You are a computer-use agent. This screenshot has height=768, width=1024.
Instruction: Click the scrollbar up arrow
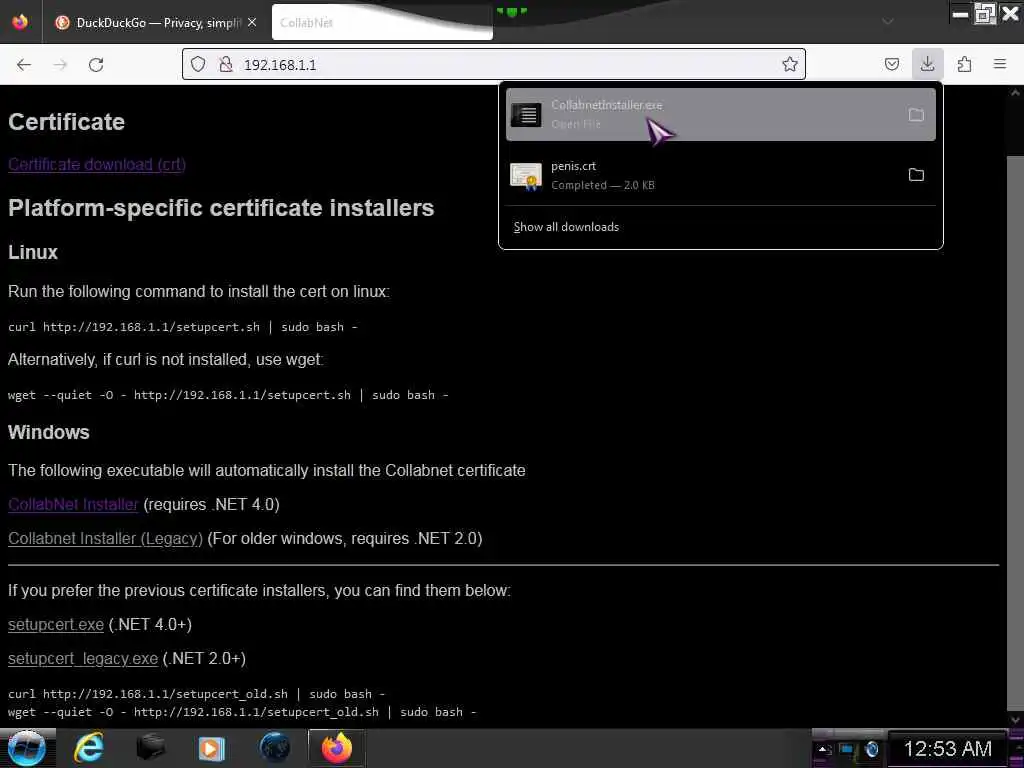[1015, 93]
